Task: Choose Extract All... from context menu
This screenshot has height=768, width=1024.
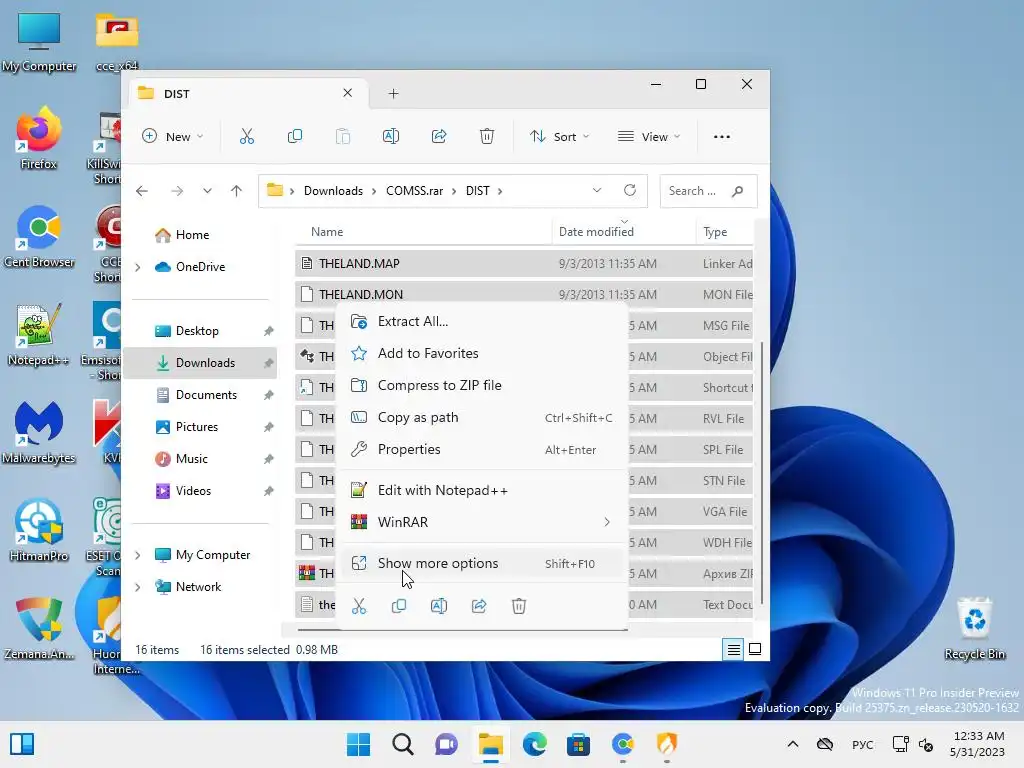Action: coord(482,321)
